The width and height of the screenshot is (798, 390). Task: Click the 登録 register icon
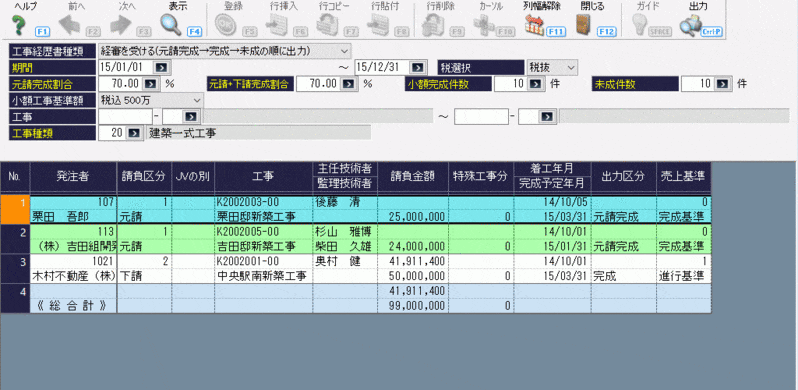(224, 24)
